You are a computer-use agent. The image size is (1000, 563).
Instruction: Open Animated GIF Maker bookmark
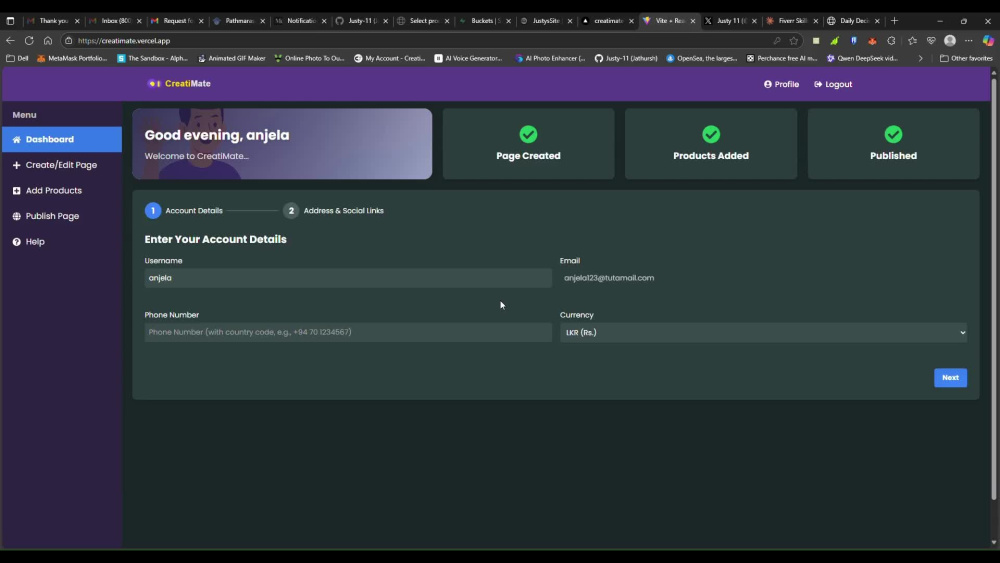point(232,58)
